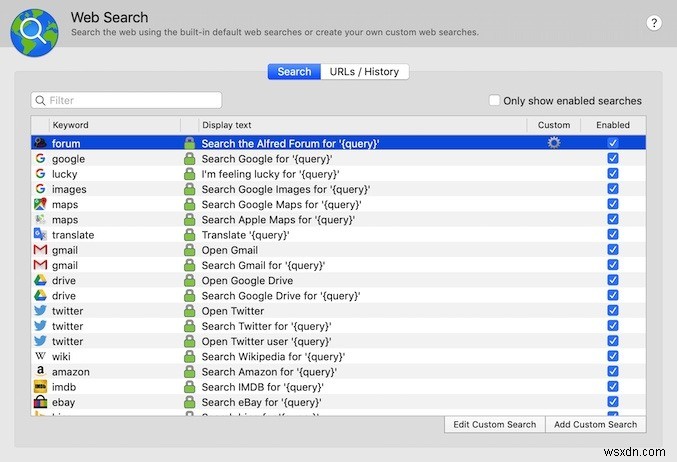Open the help question mark button

(654, 22)
